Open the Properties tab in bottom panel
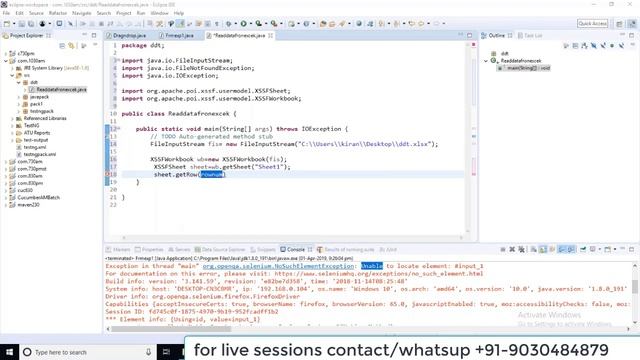Screen dimensions: 640x360 coord(149,249)
